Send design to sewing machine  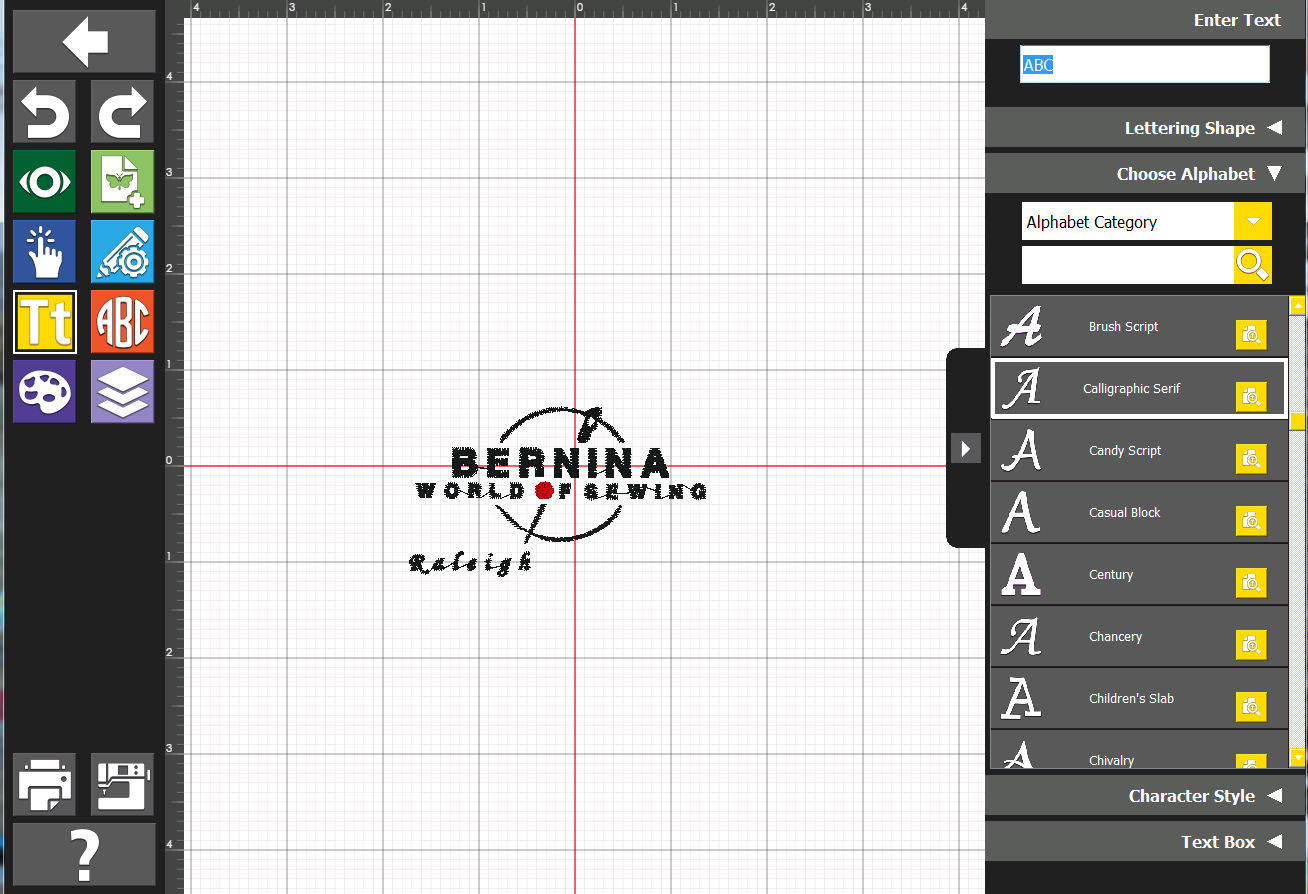122,784
